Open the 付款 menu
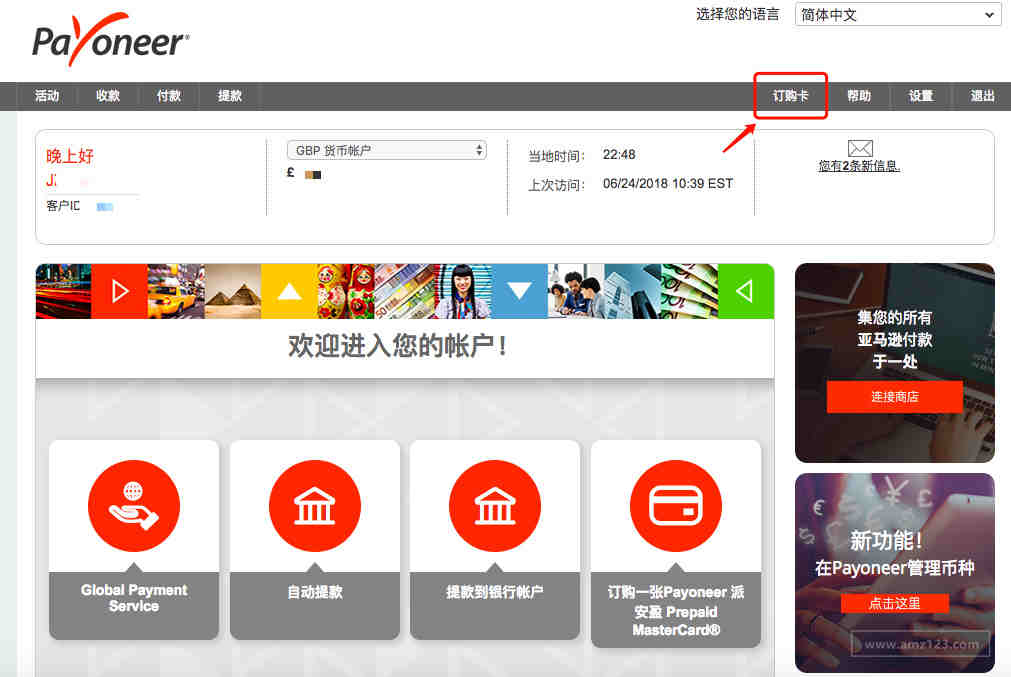Screen dimensions: 1011x677 [169, 96]
